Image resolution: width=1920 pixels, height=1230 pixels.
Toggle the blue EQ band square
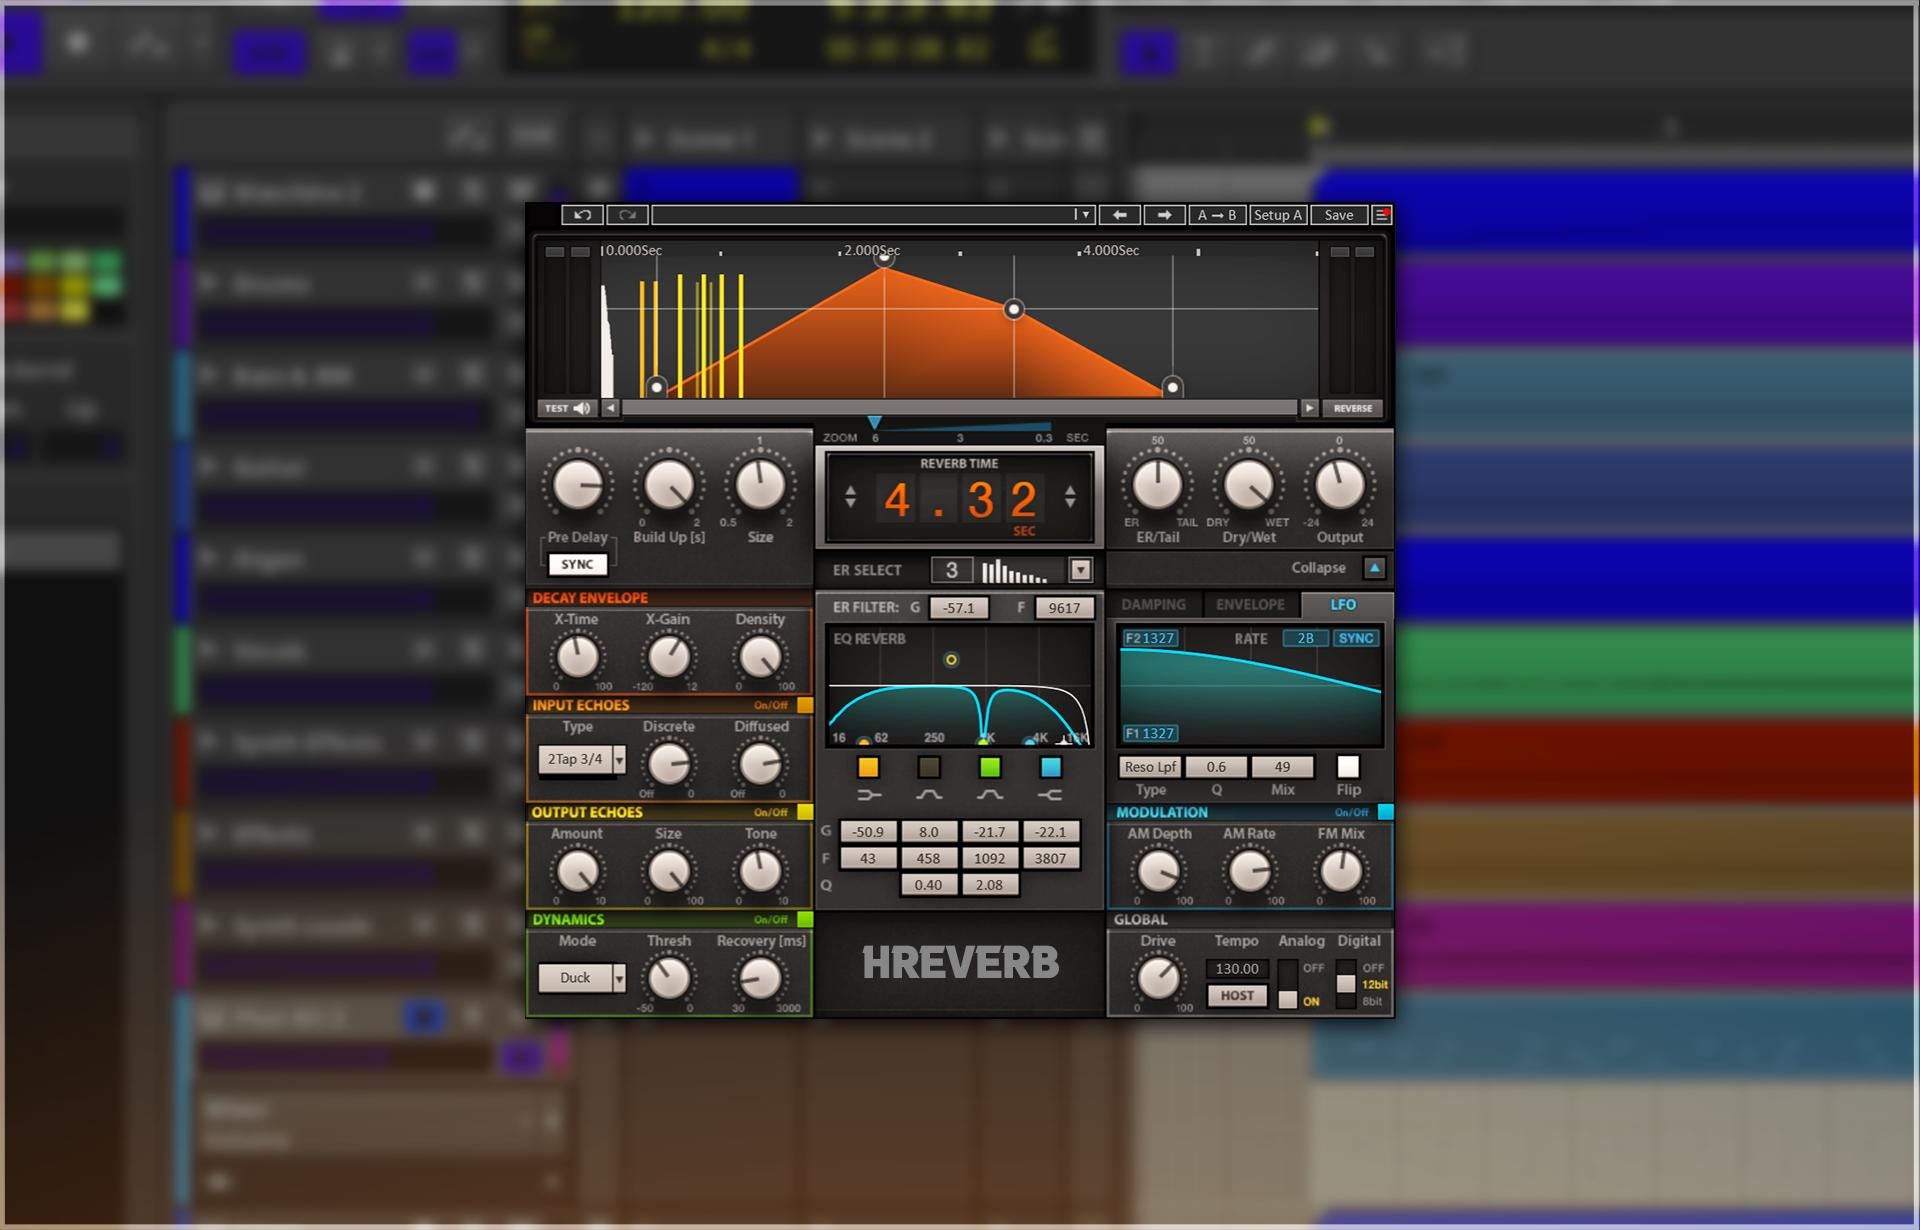1050,767
